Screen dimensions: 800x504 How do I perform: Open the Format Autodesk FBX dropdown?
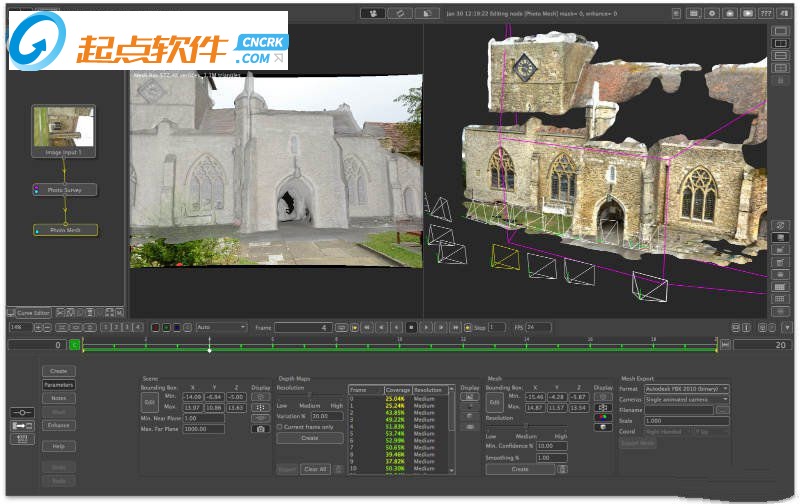[x=687, y=388]
